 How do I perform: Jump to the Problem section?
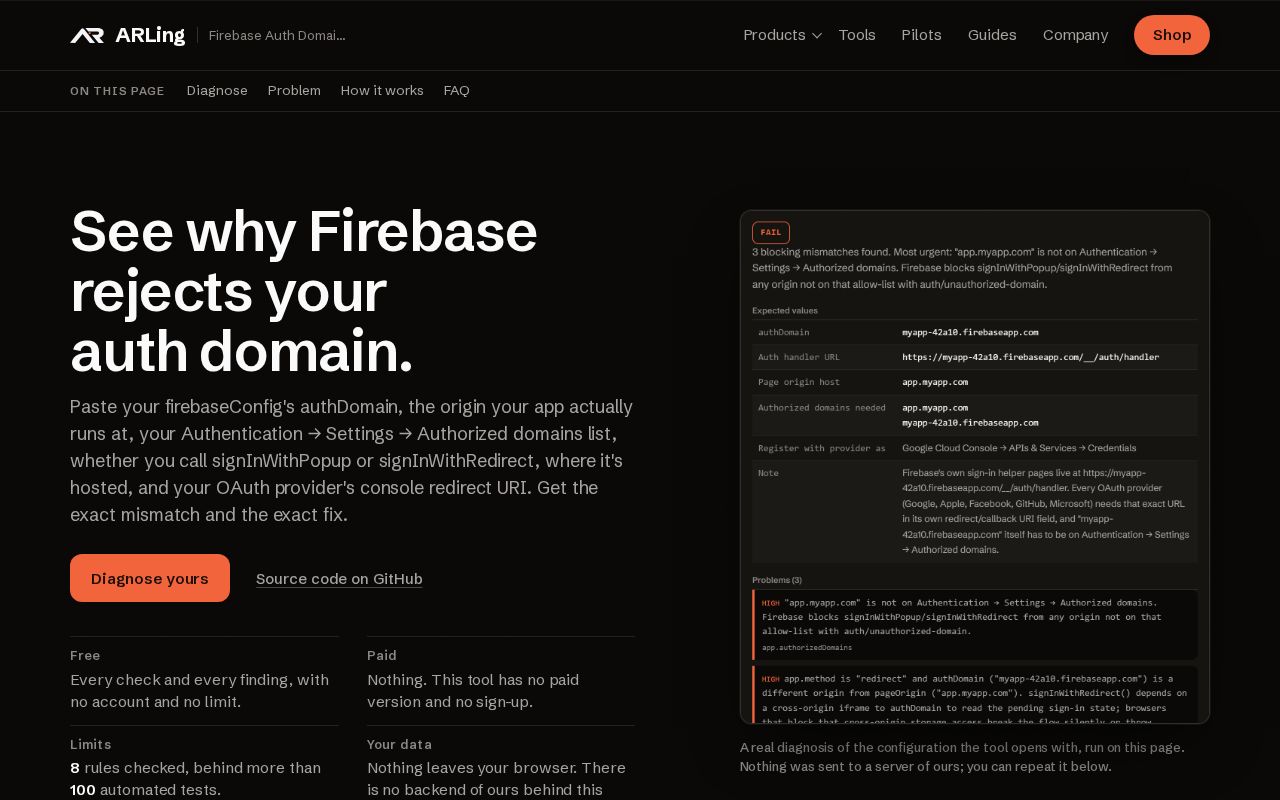(x=294, y=90)
